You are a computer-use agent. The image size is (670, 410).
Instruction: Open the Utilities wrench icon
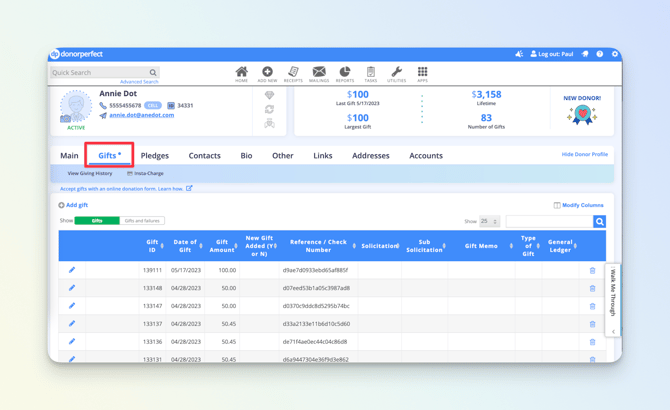pos(397,72)
